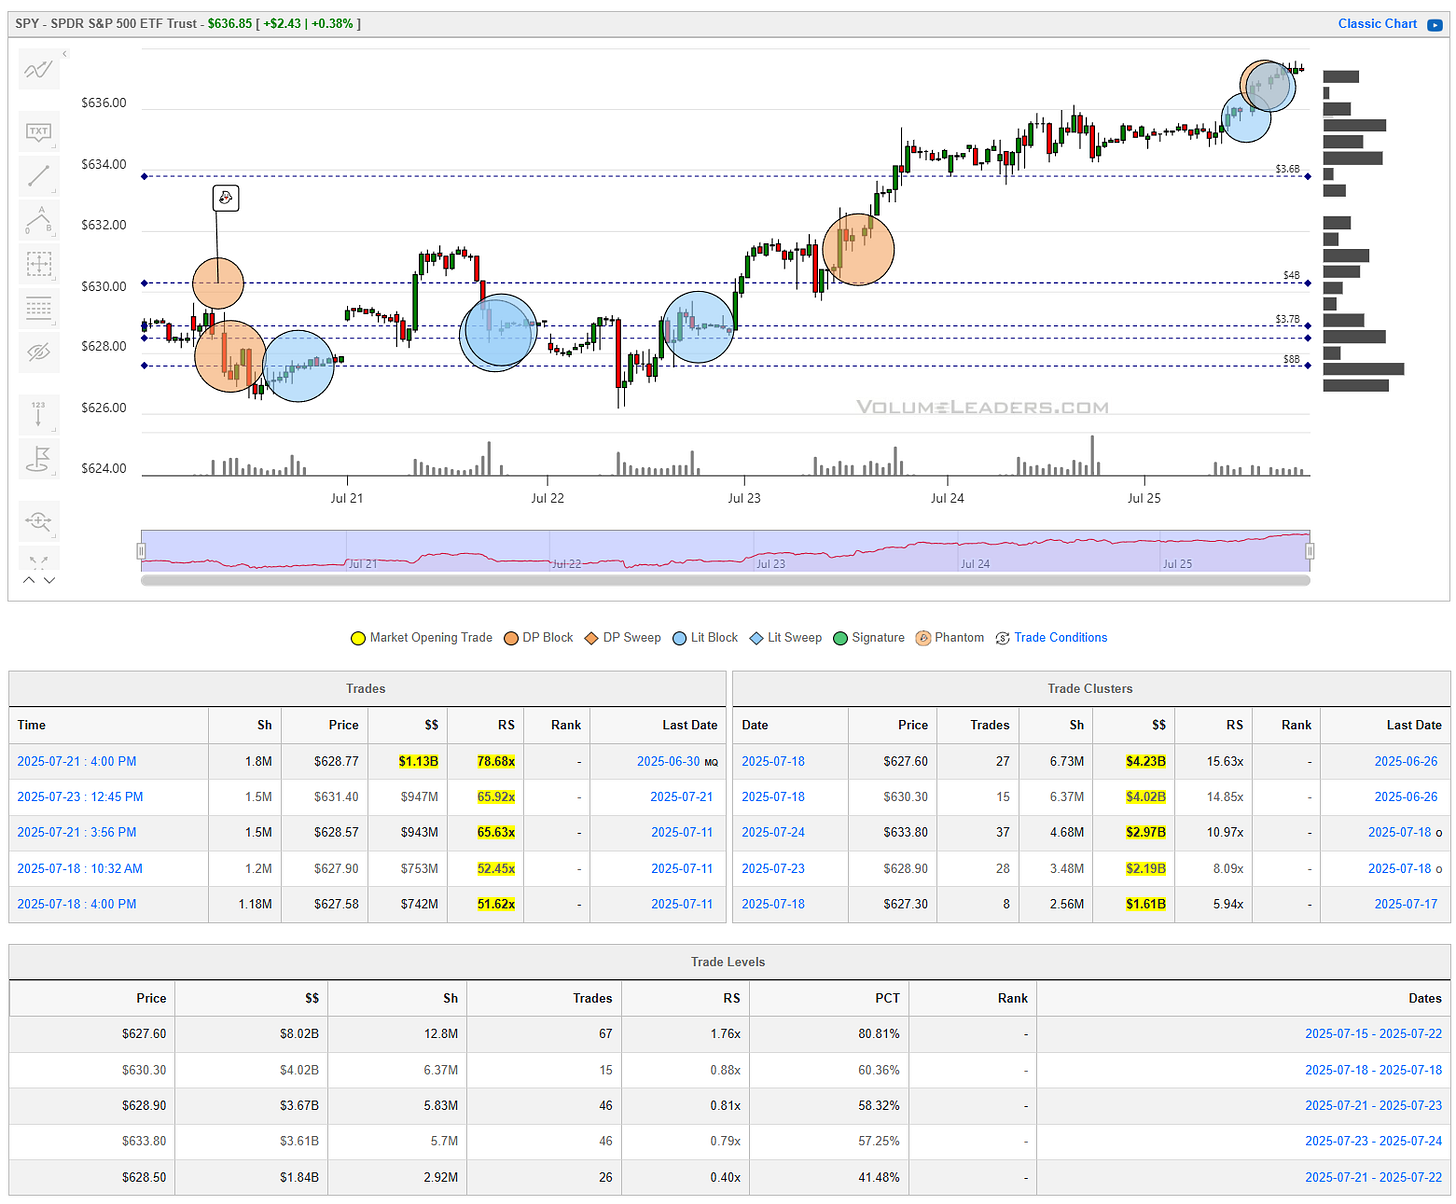Image resolution: width=1456 pixels, height=1204 pixels.
Task: Open trade 2025-07-23 : 12:45 PM
Action: [80, 797]
